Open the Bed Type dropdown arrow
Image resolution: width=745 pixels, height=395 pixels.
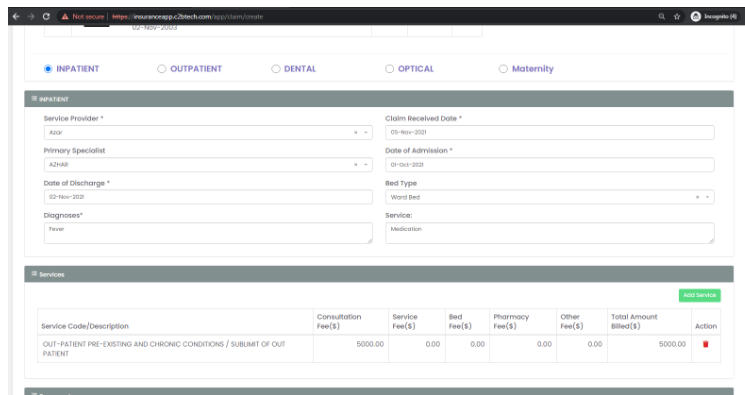click(x=707, y=197)
